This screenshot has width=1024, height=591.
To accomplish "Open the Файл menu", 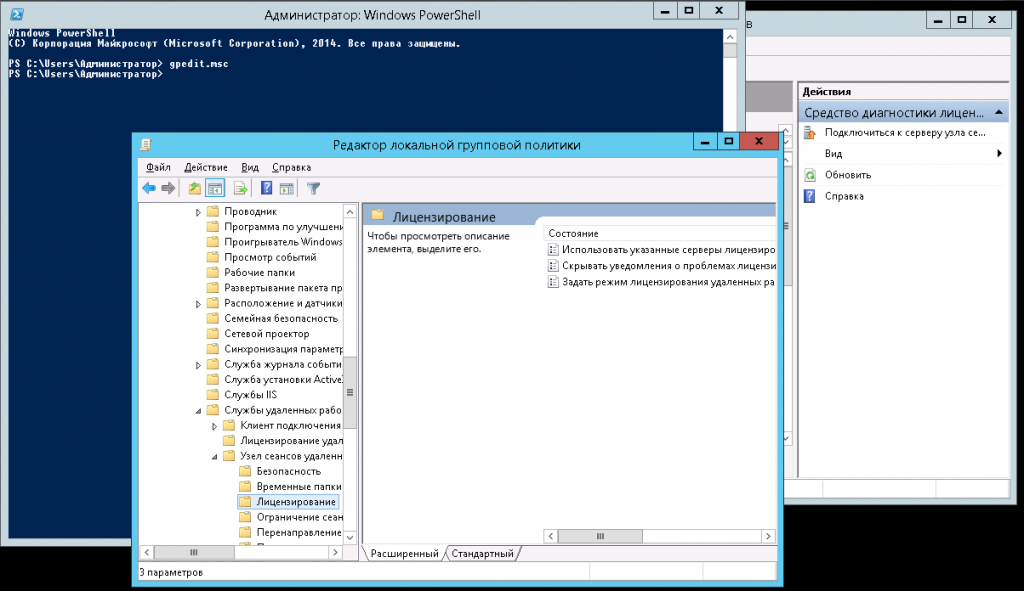I will click(x=157, y=167).
